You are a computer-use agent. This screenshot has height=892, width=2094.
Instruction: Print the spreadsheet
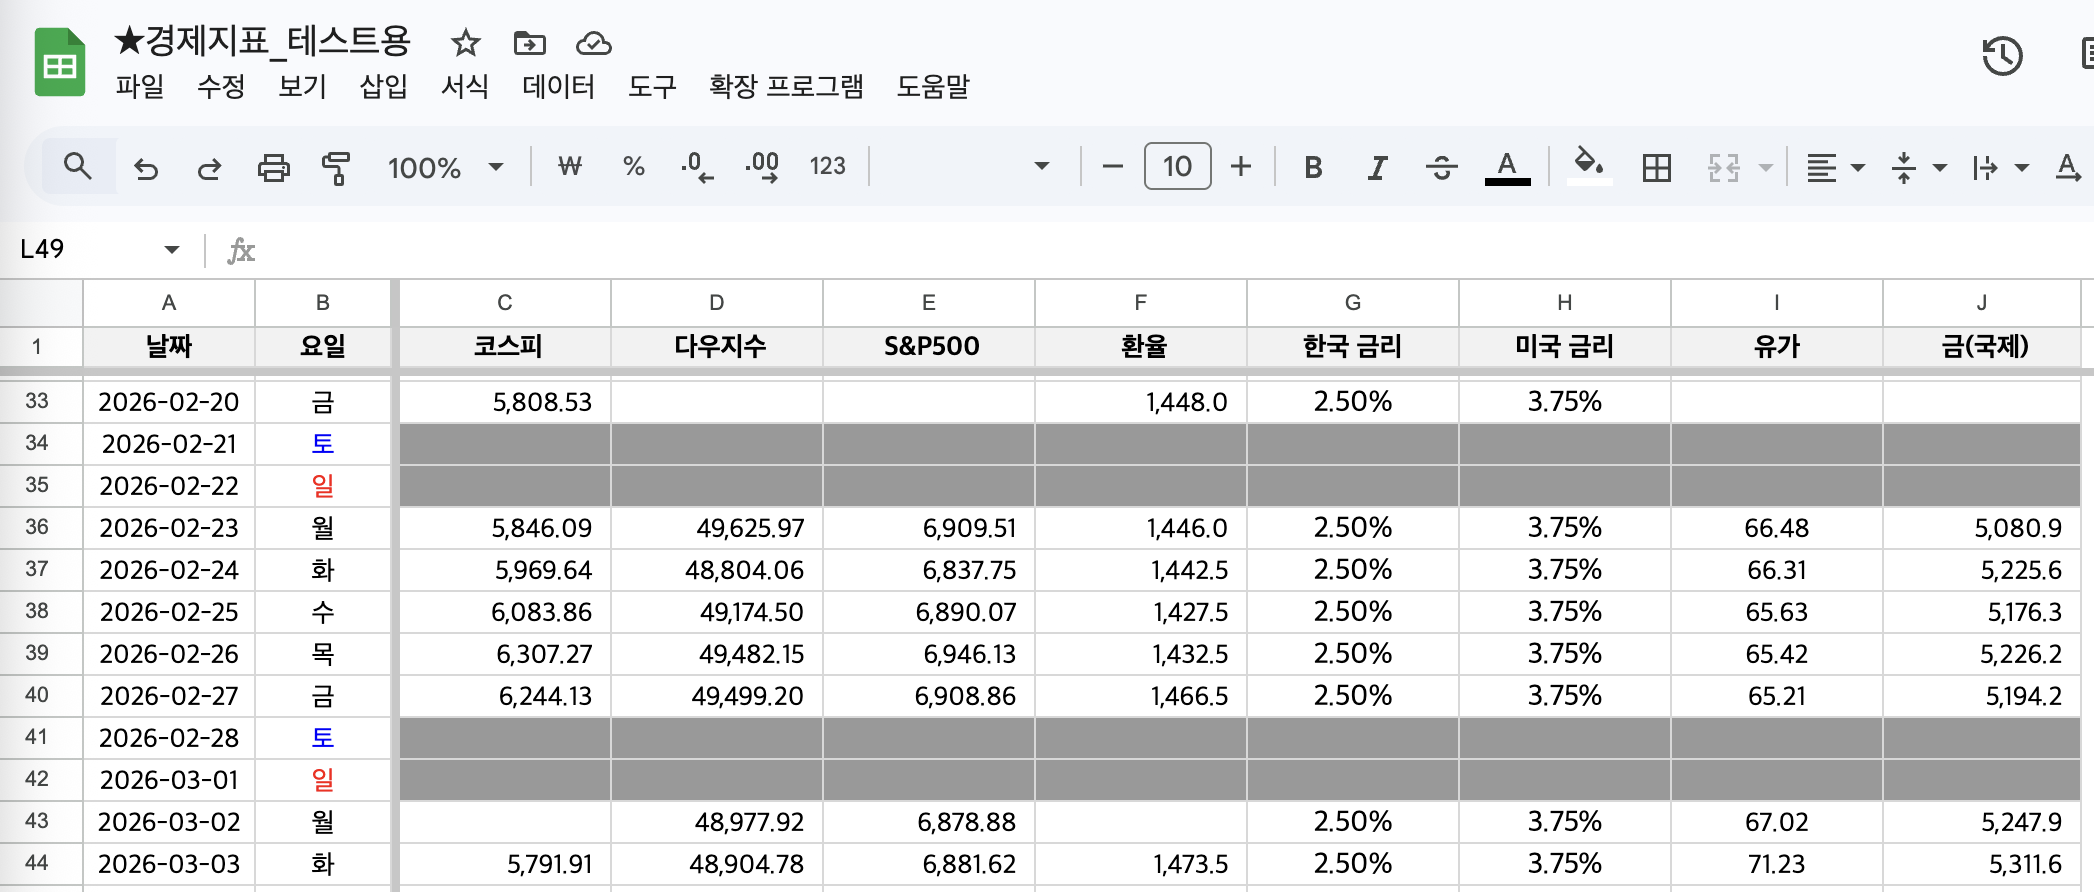(273, 168)
